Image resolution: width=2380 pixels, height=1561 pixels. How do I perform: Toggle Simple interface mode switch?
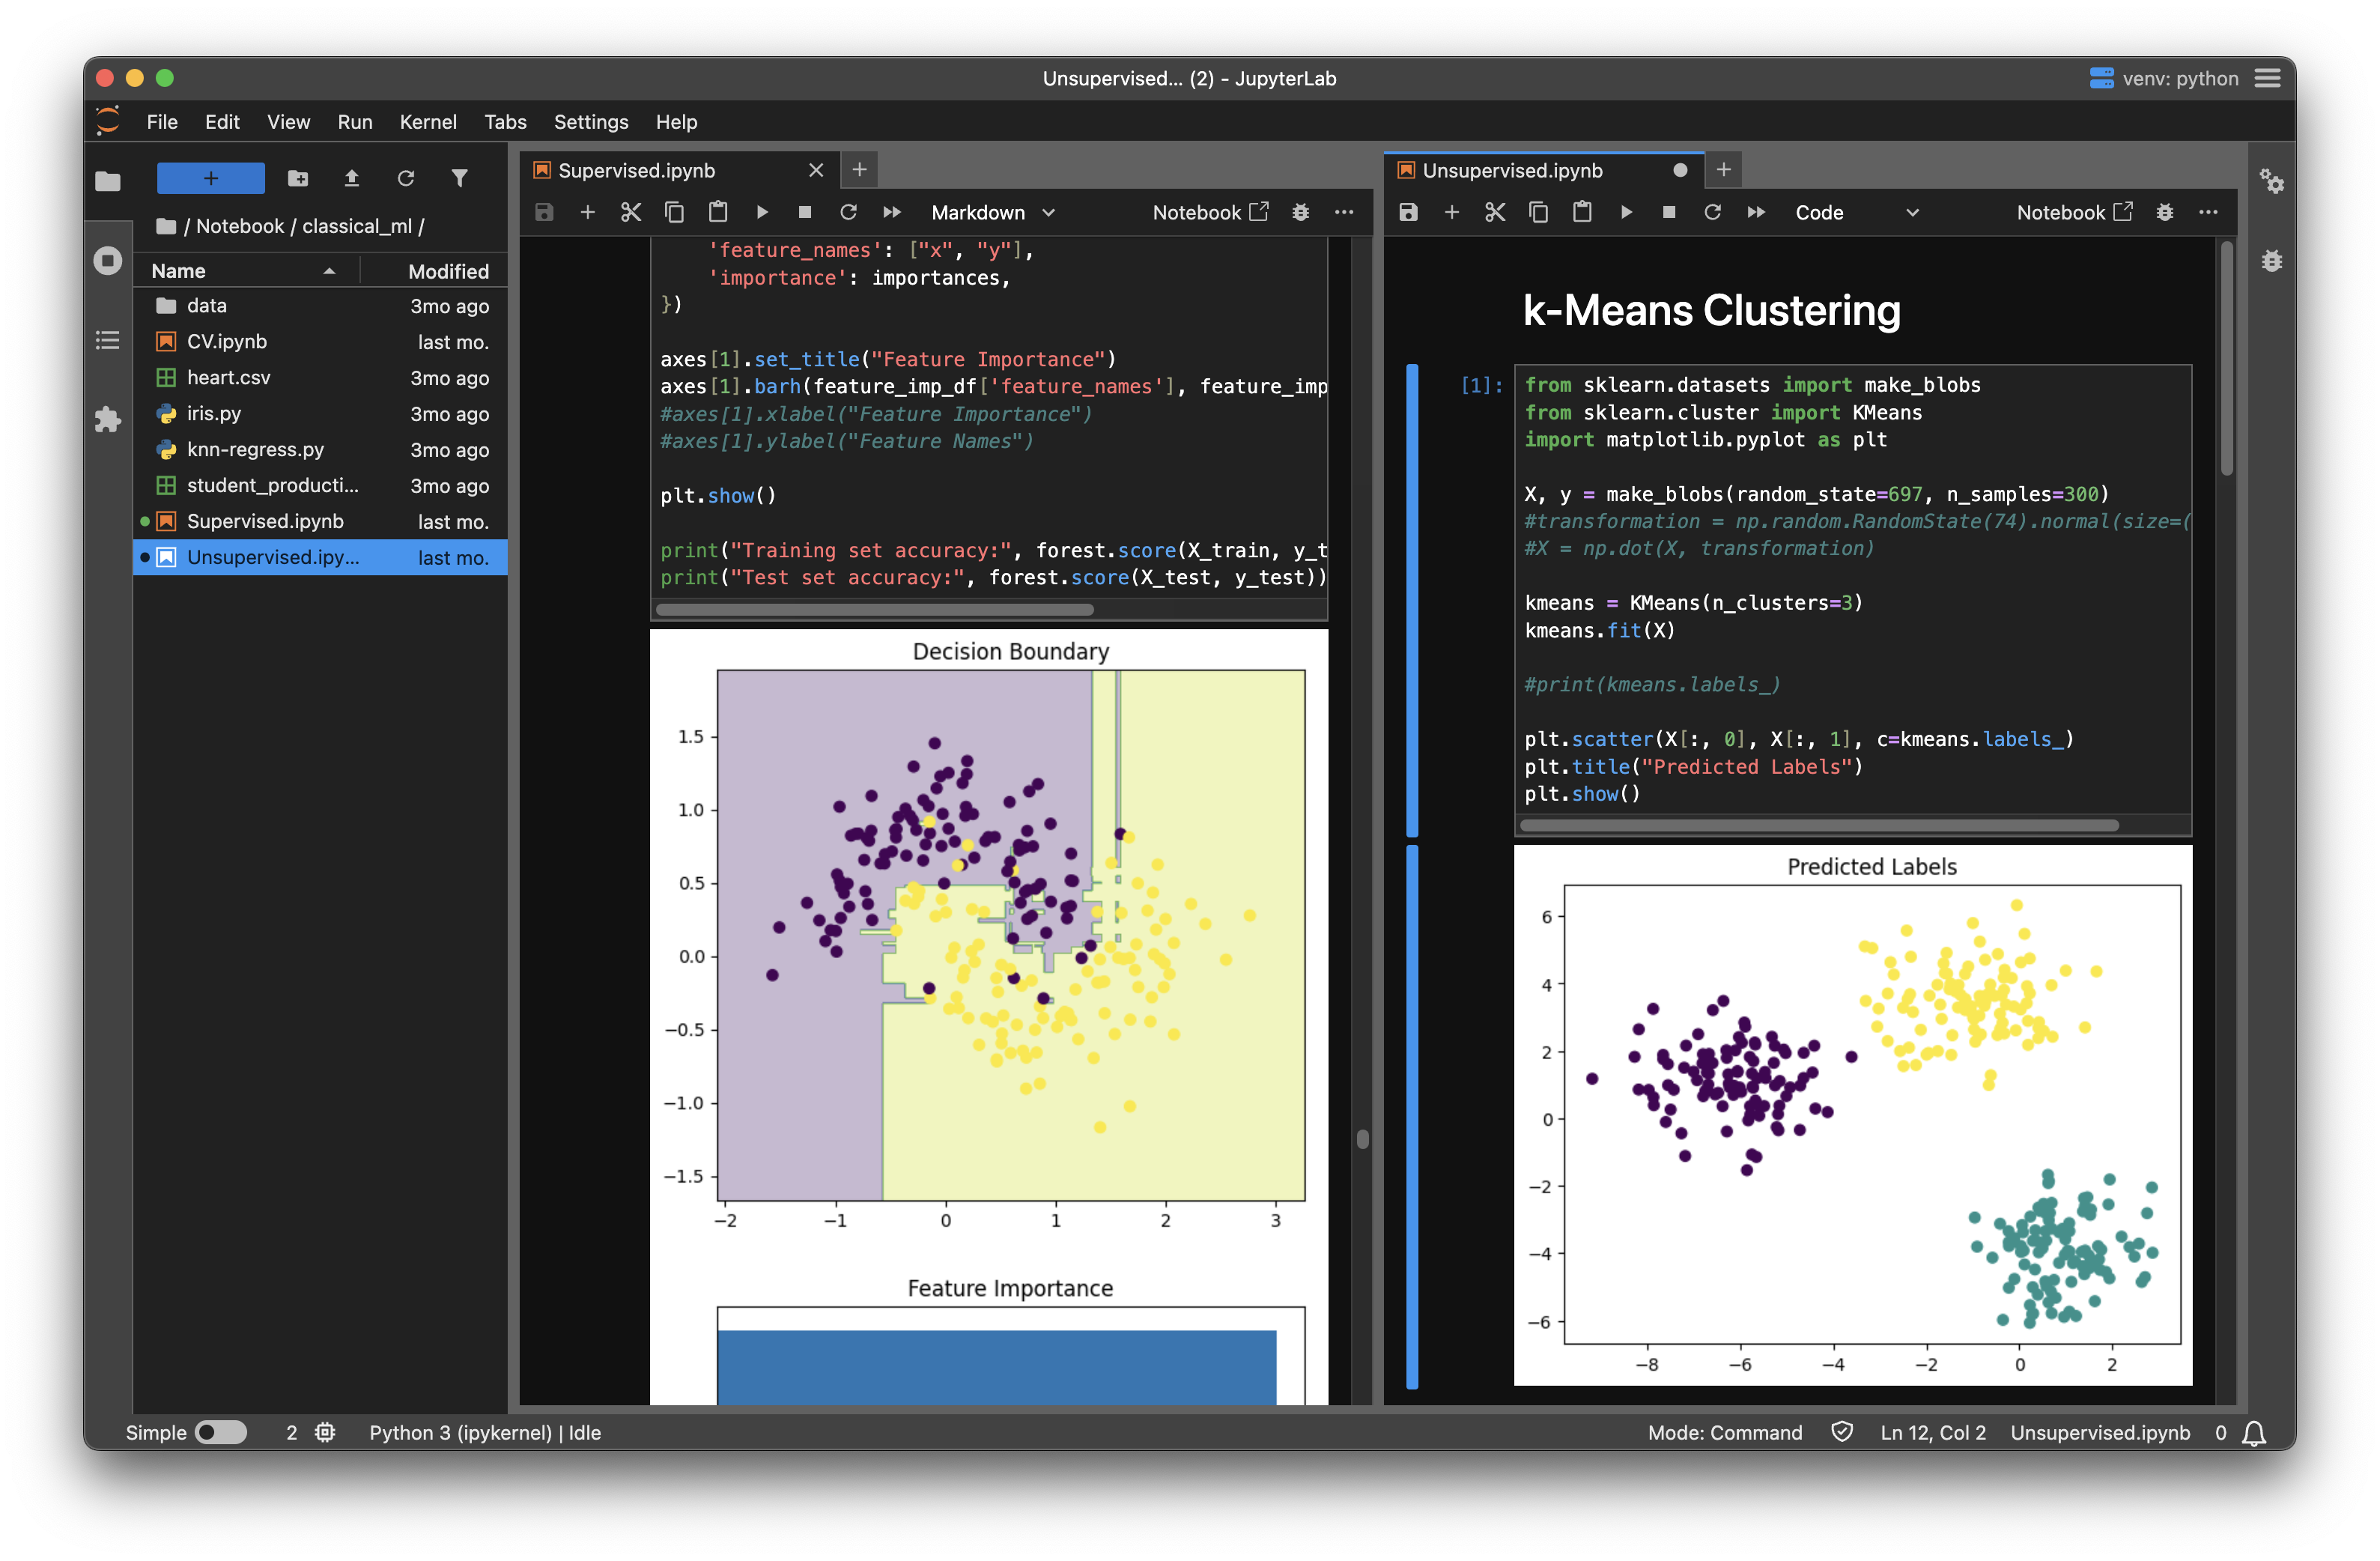[221, 1432]
